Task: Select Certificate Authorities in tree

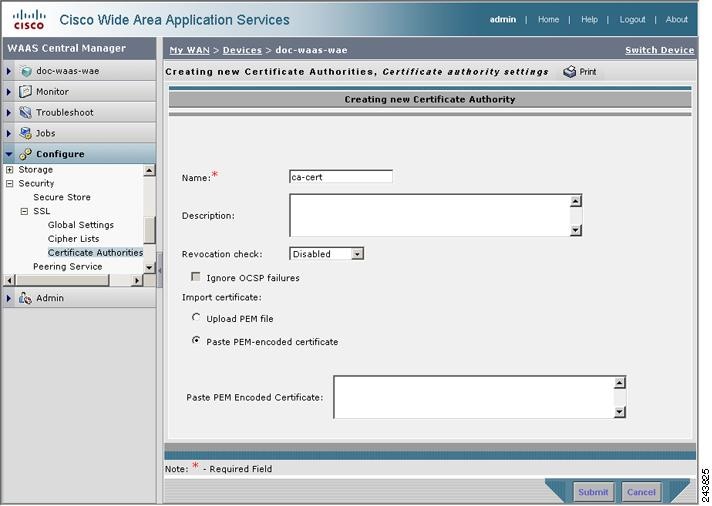Action: pos(95,253)
